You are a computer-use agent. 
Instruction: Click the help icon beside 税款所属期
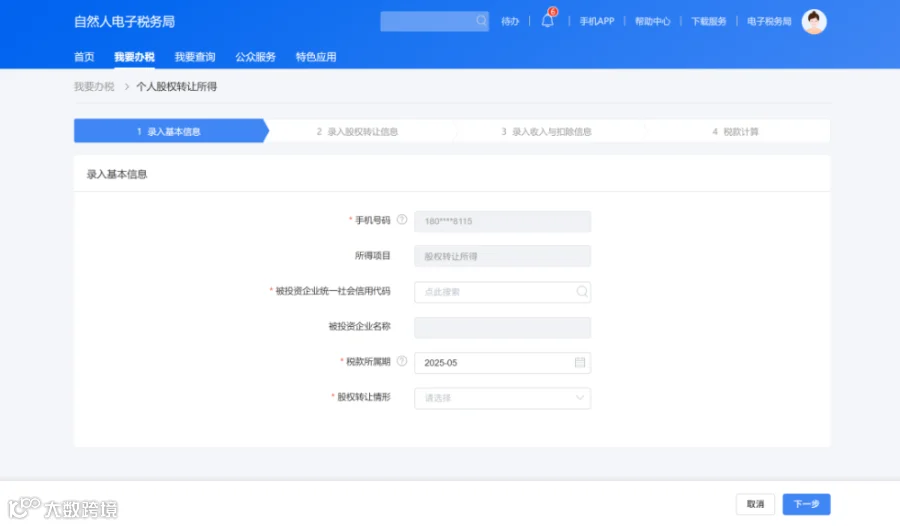click(x=402, y=361)
